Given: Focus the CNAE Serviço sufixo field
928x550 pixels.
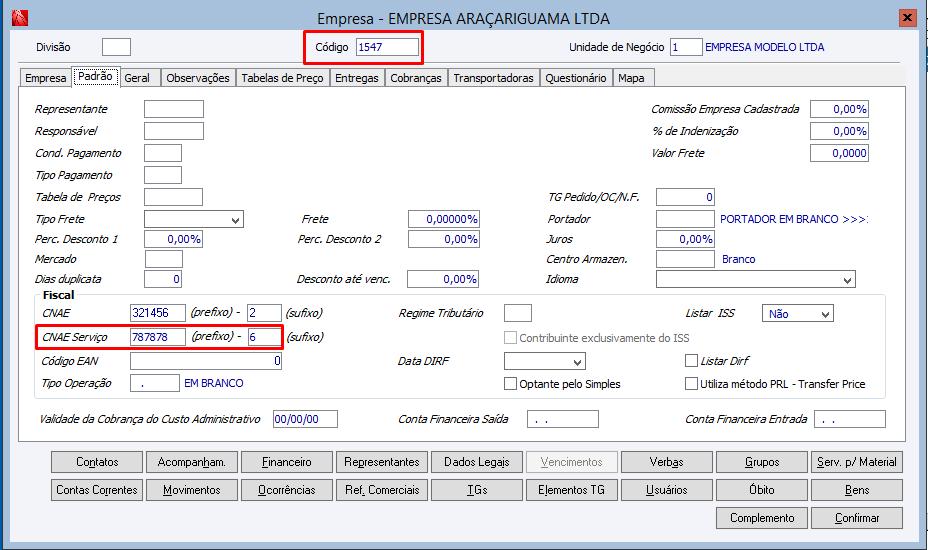Looking at the screenshot, I should point(264,337).
